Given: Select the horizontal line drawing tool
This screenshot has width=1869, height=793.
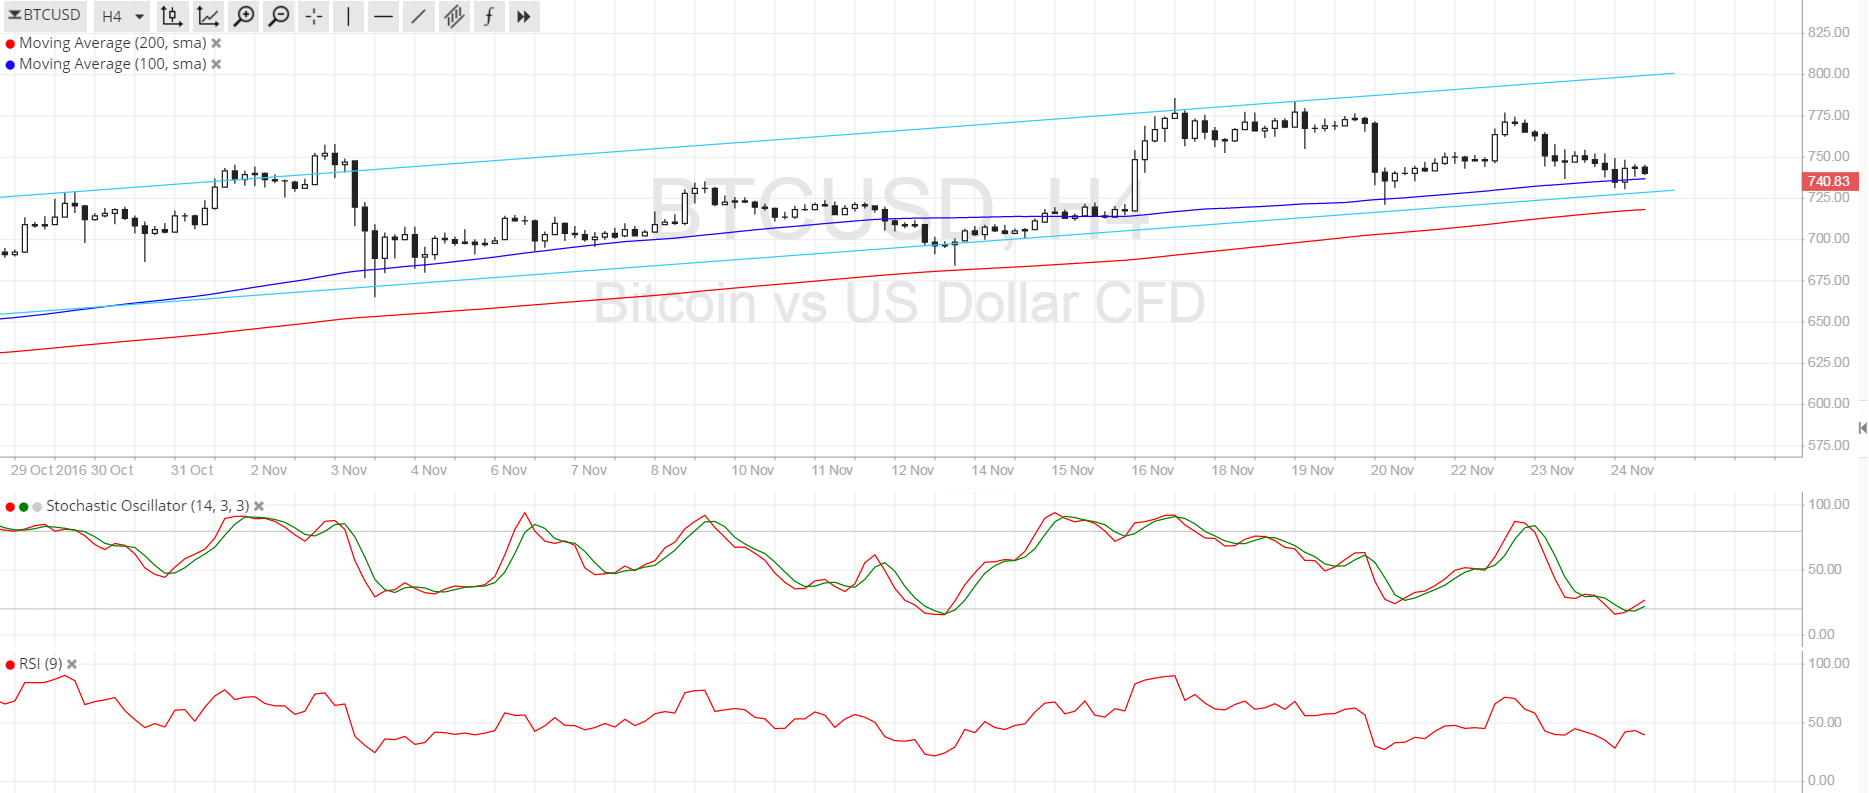Looking at the screenshot, I should click(x=383, y=16).
